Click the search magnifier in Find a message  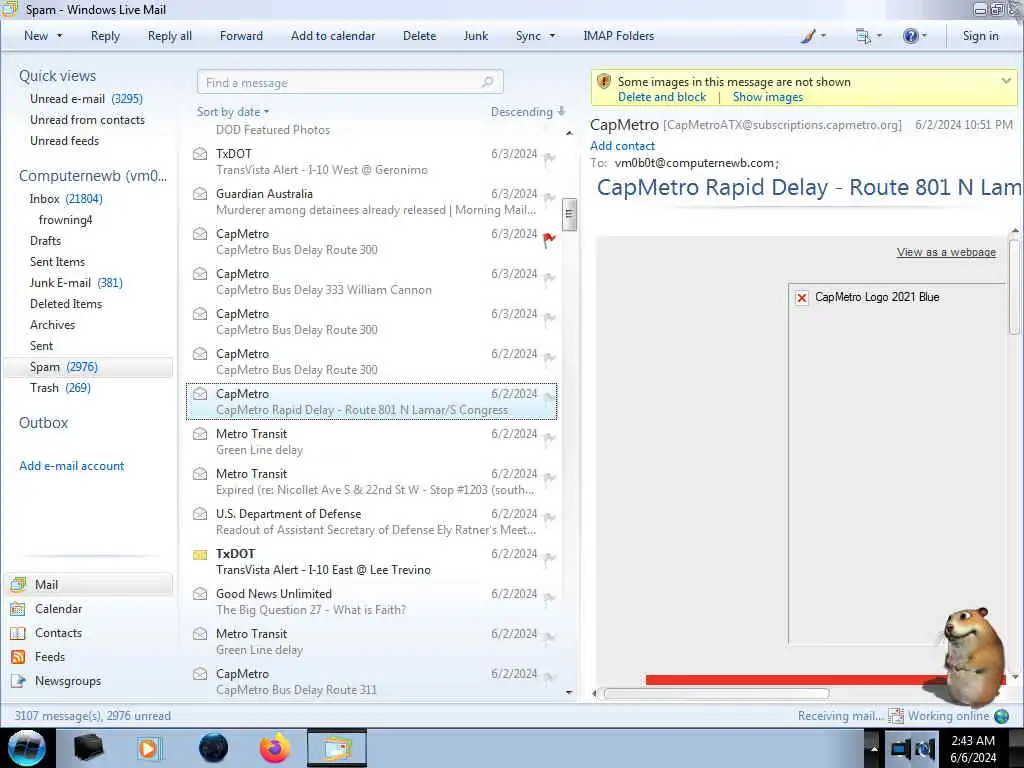(487, 82)
